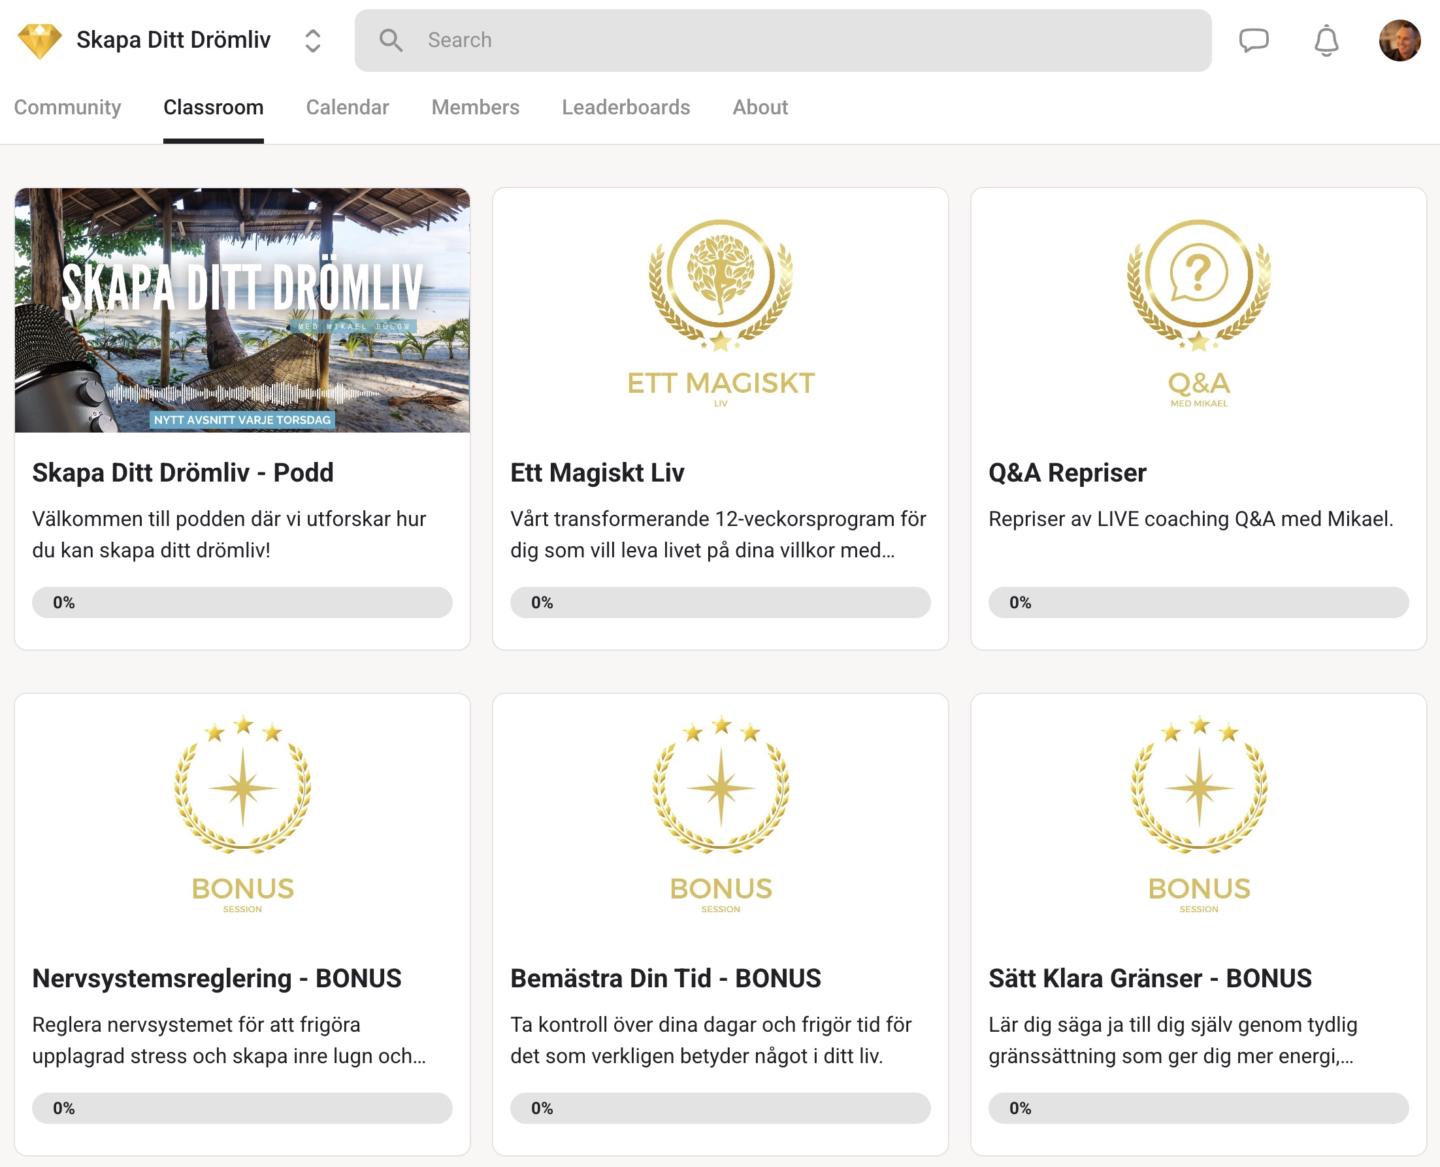Click the magnifying glass search icon
The height and width of the screenshot is (1167, 1440).
[391, 40]
